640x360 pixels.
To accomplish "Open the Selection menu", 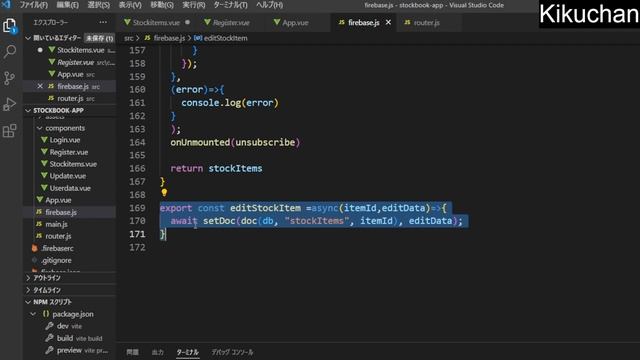I will (98, 5).
